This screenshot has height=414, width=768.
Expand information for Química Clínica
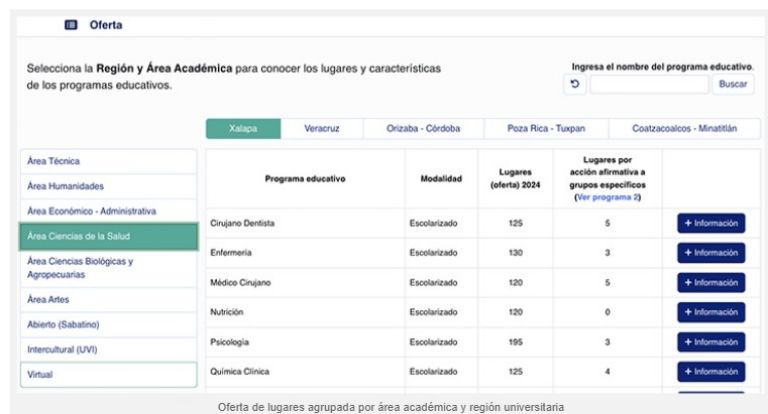pyautogui.click(x=711, y=372)
